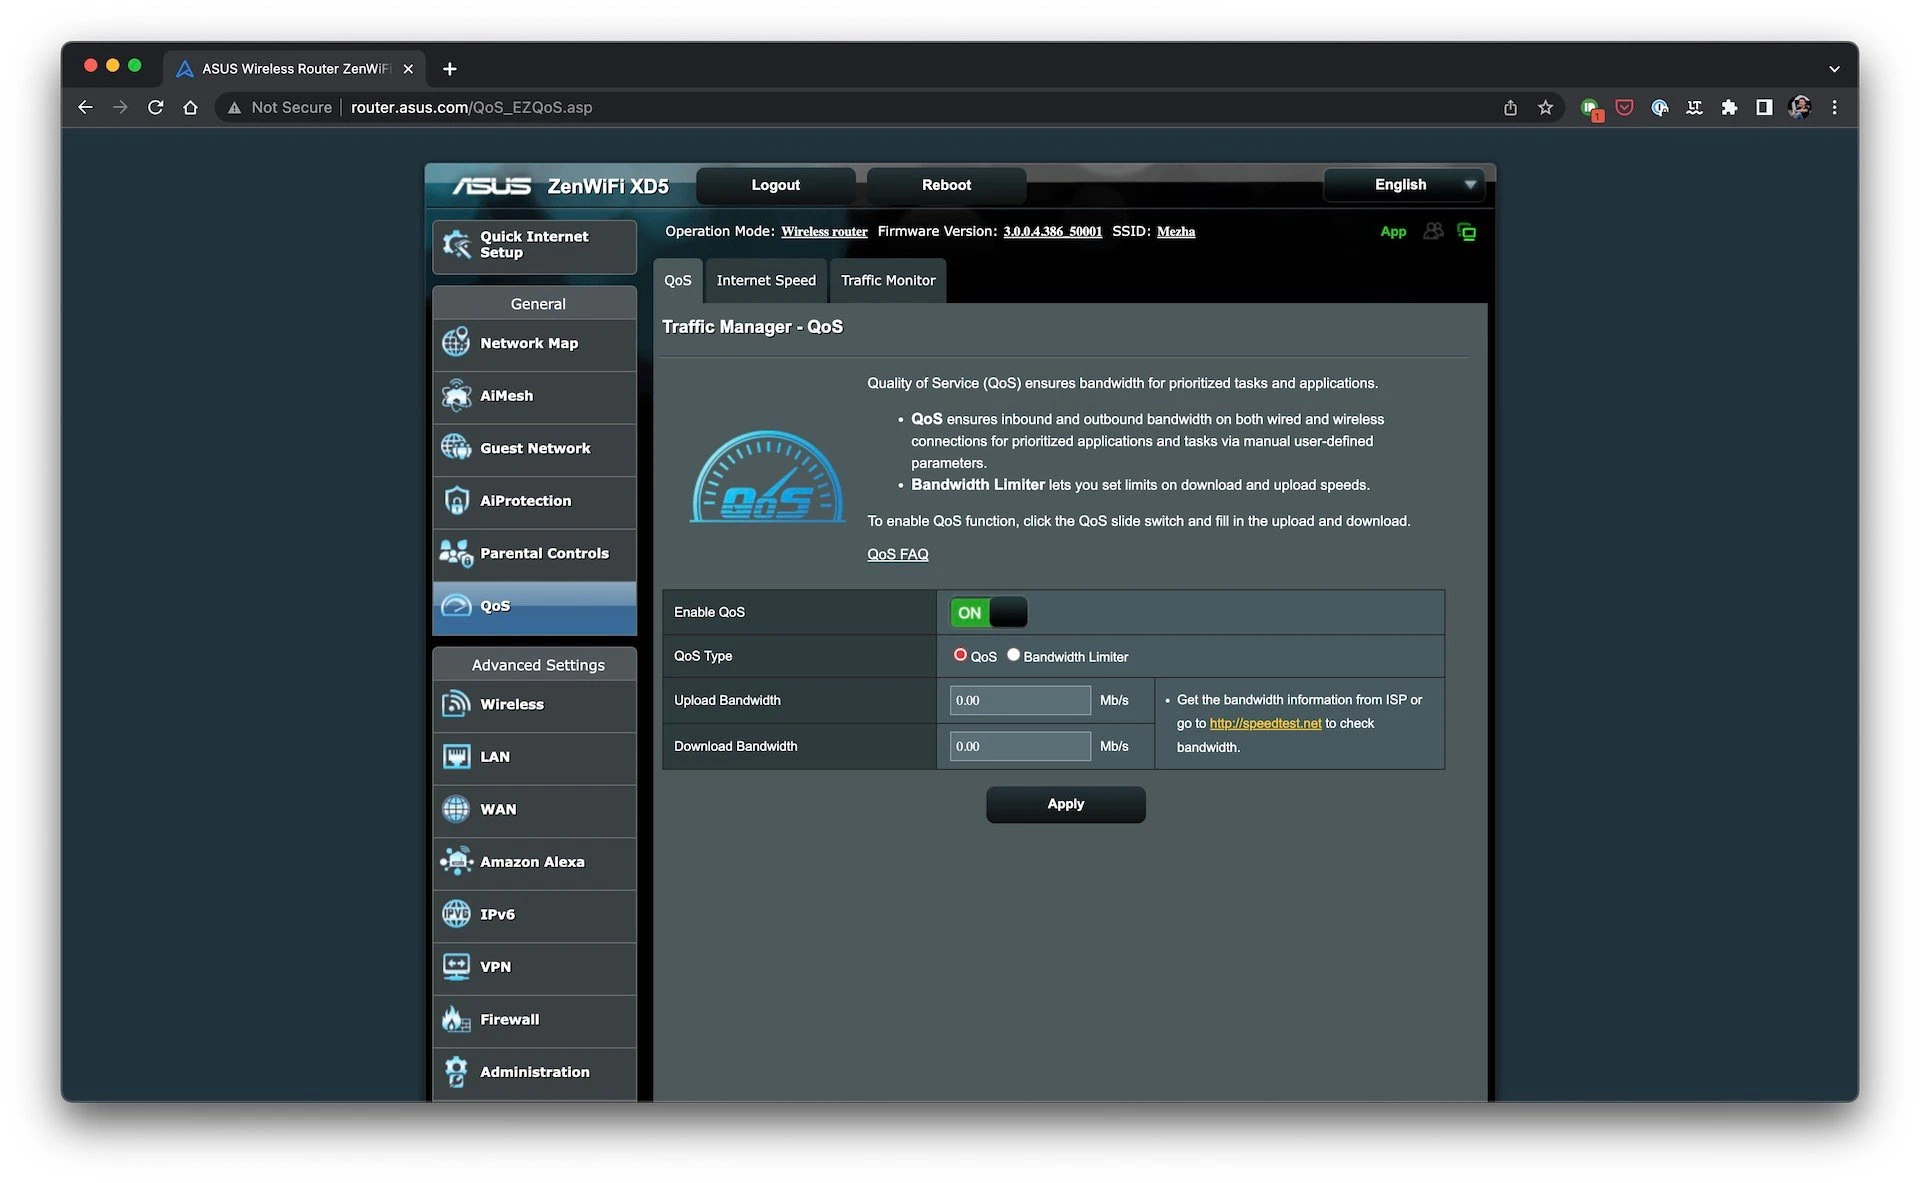Focus the Download Bandwidth input field
The image size is (1920, 1183).
tap(1020, 746)
